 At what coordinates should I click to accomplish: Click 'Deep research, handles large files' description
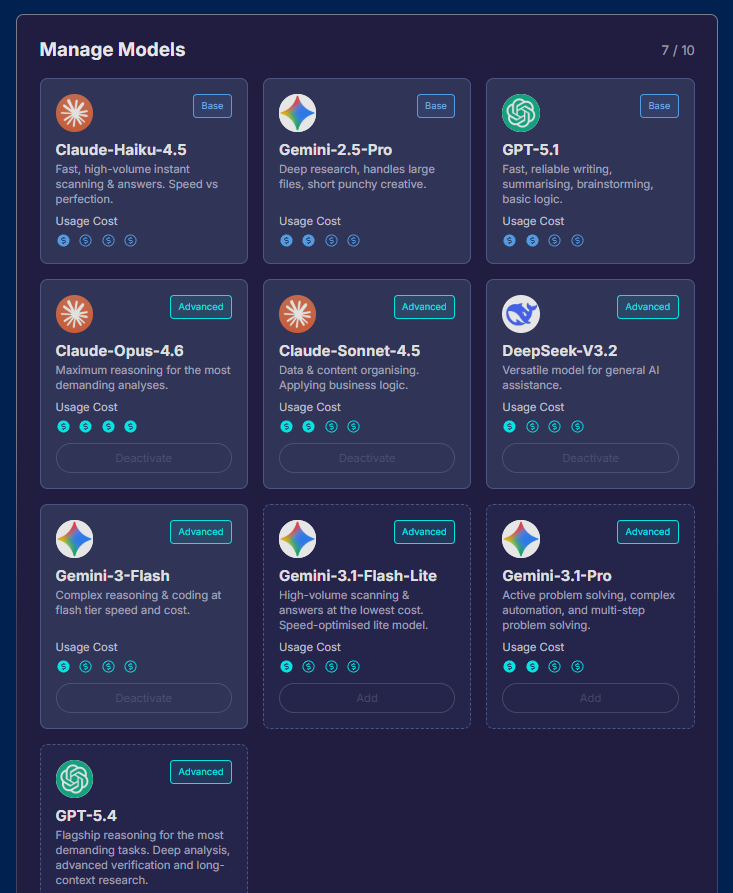tap(357, 177)
